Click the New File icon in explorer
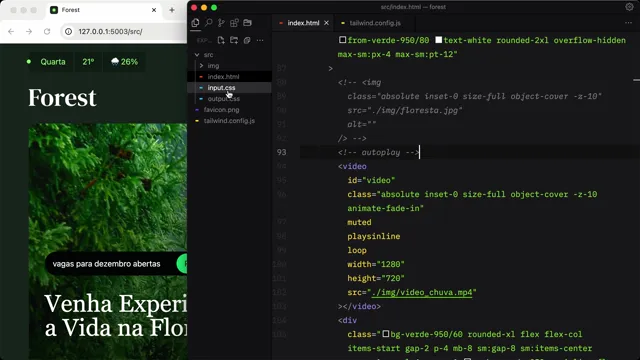Image resolution: width=640 pixels, height=360 pixels. tap(221, 40)
